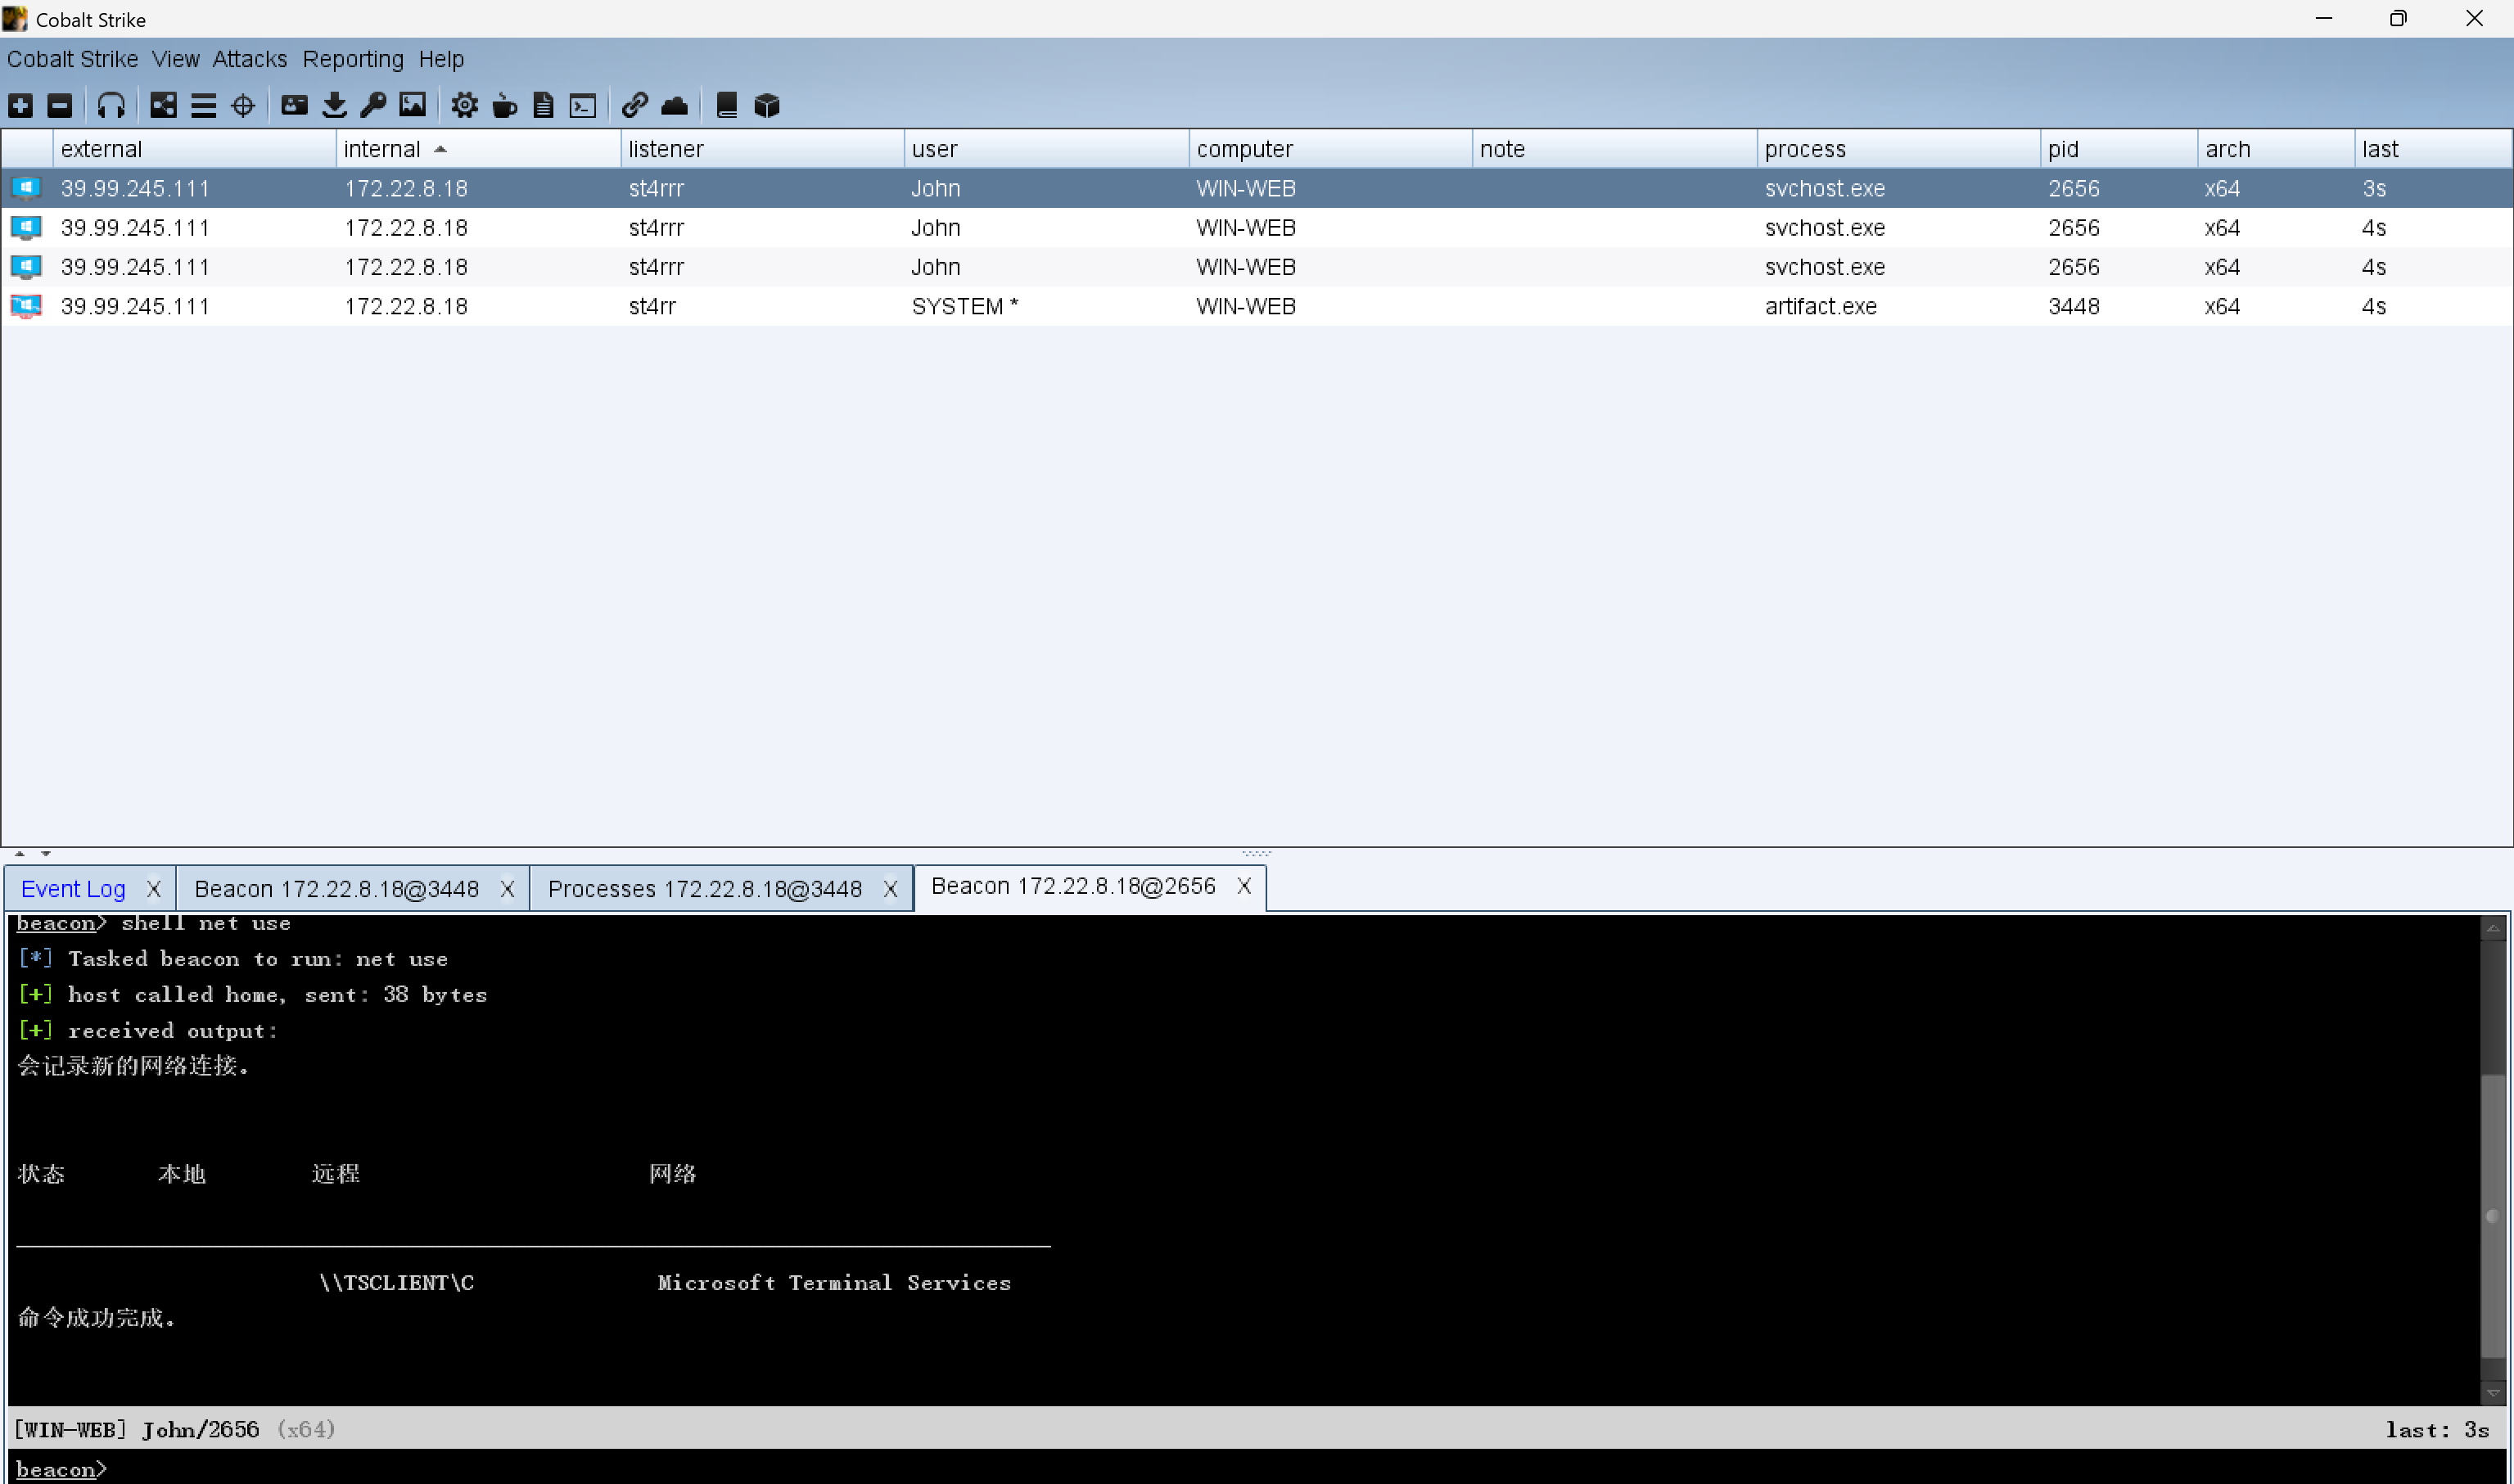2514x1484 pixels.
Task: Click the chain link Host File icon
Action: tap(634, 105)
